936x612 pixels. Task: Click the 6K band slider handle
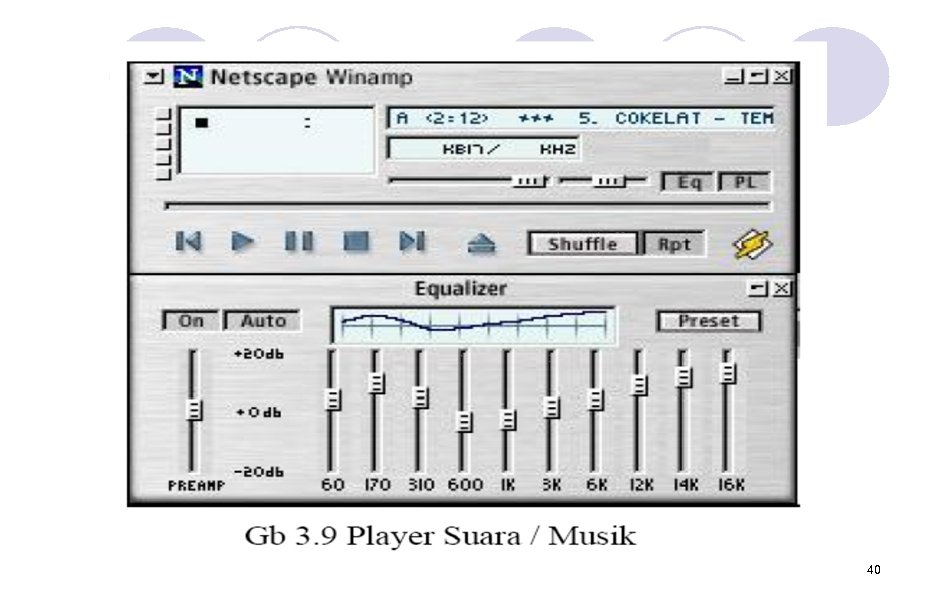click(596, 399)
